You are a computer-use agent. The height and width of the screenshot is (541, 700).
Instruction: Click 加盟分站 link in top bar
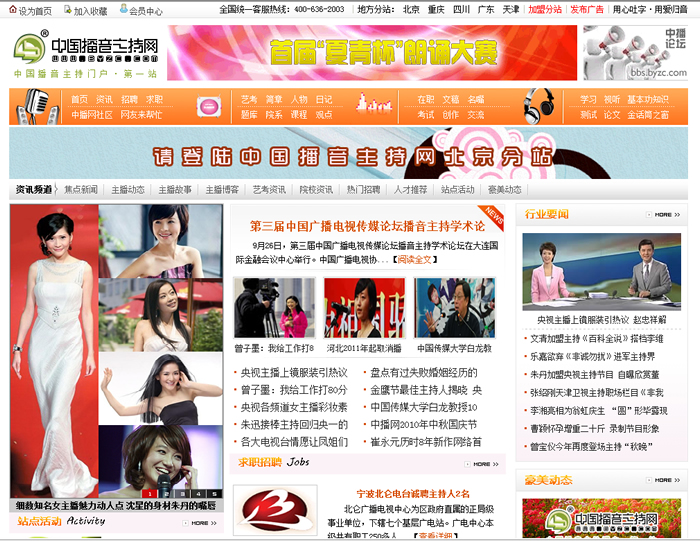point(545,9)
